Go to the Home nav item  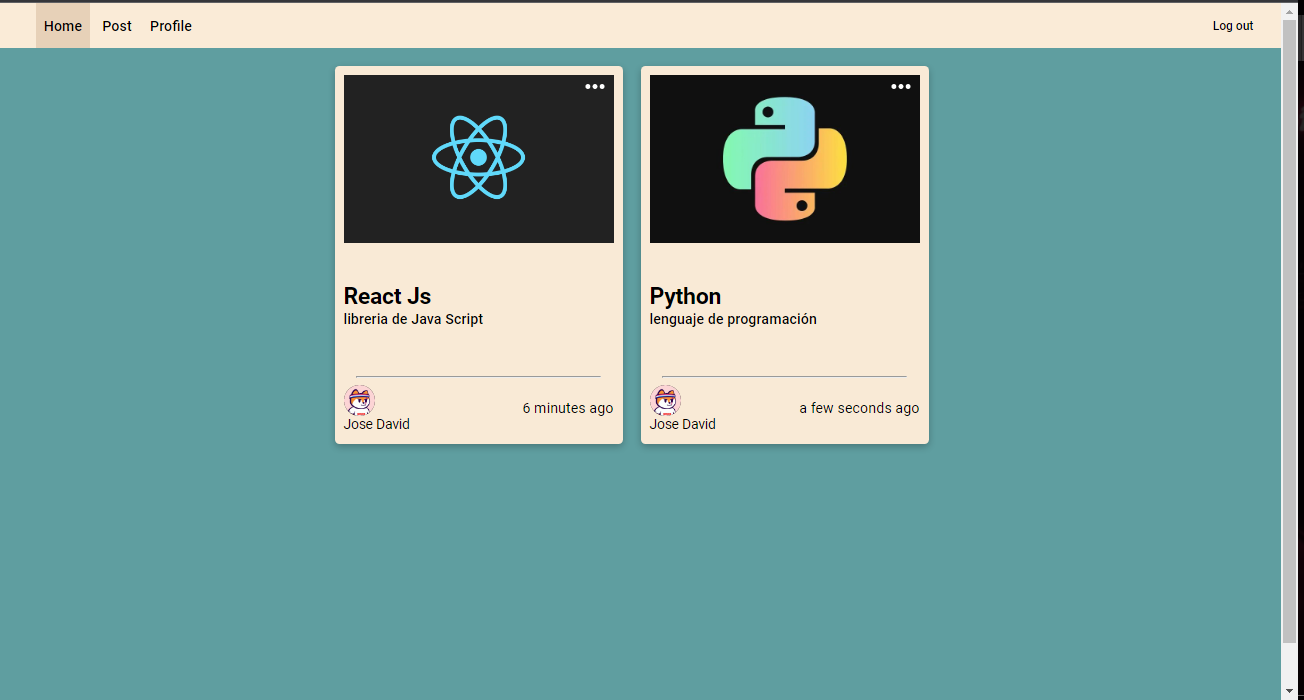[x=63, y=26]
